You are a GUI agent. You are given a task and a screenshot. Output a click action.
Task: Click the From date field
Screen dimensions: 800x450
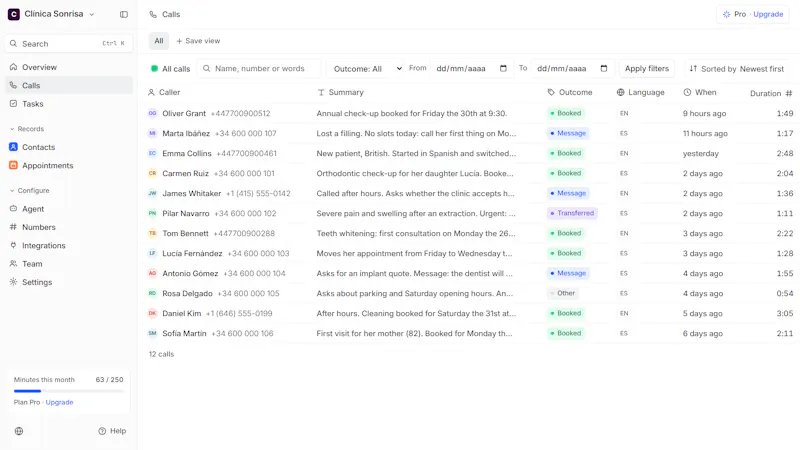pyautogui.click(x=471, y=68)
